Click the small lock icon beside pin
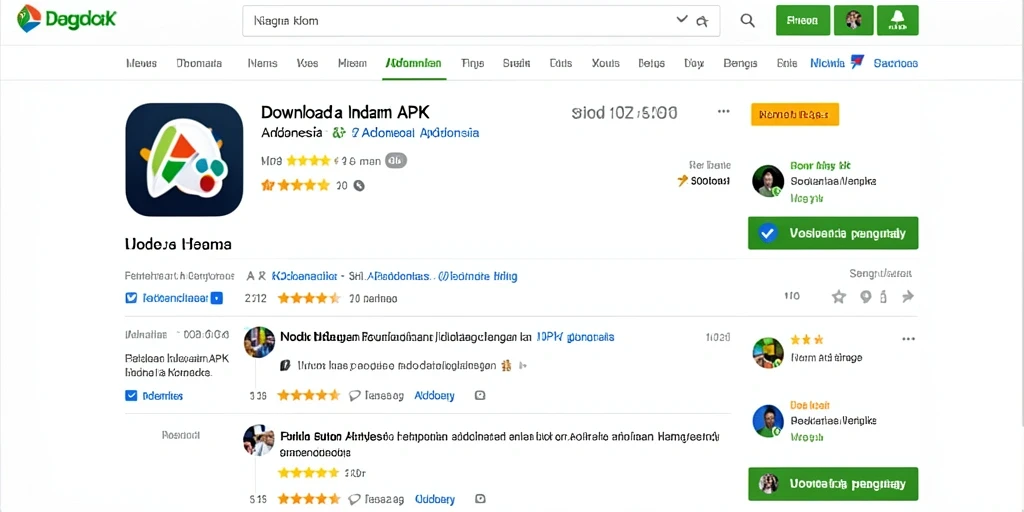 (x=883, y=297)
